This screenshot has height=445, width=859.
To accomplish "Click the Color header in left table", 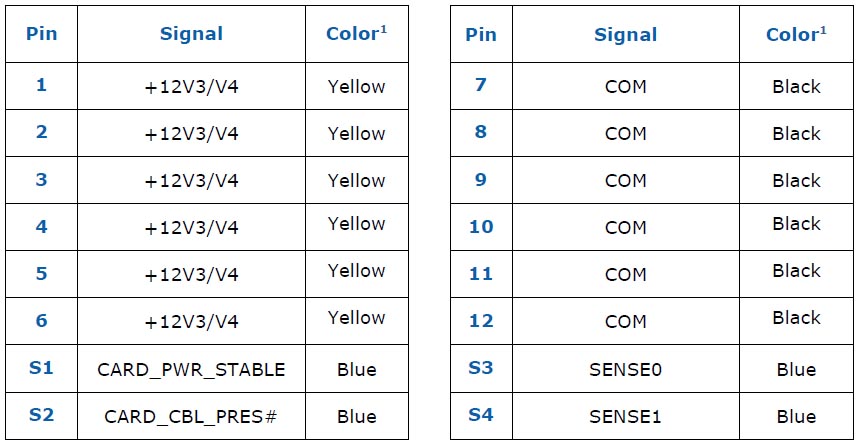I will point(356,34).
